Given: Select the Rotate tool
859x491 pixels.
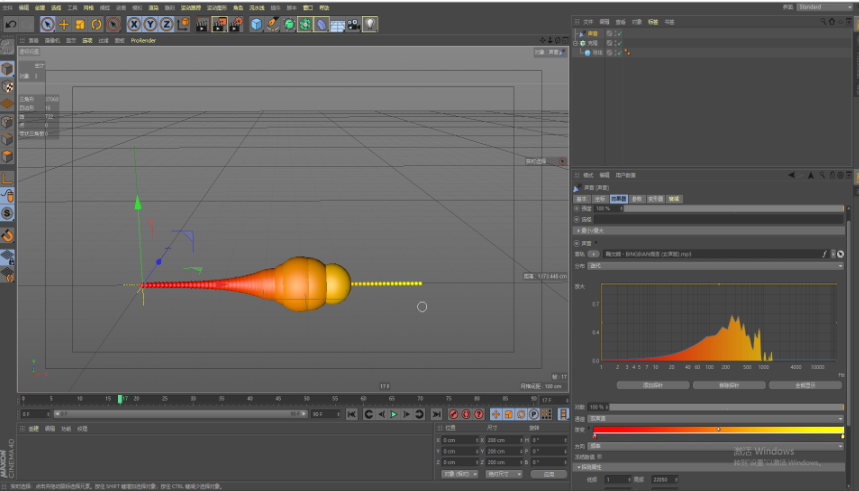Looking at the screenshot, I should point(96,24).
